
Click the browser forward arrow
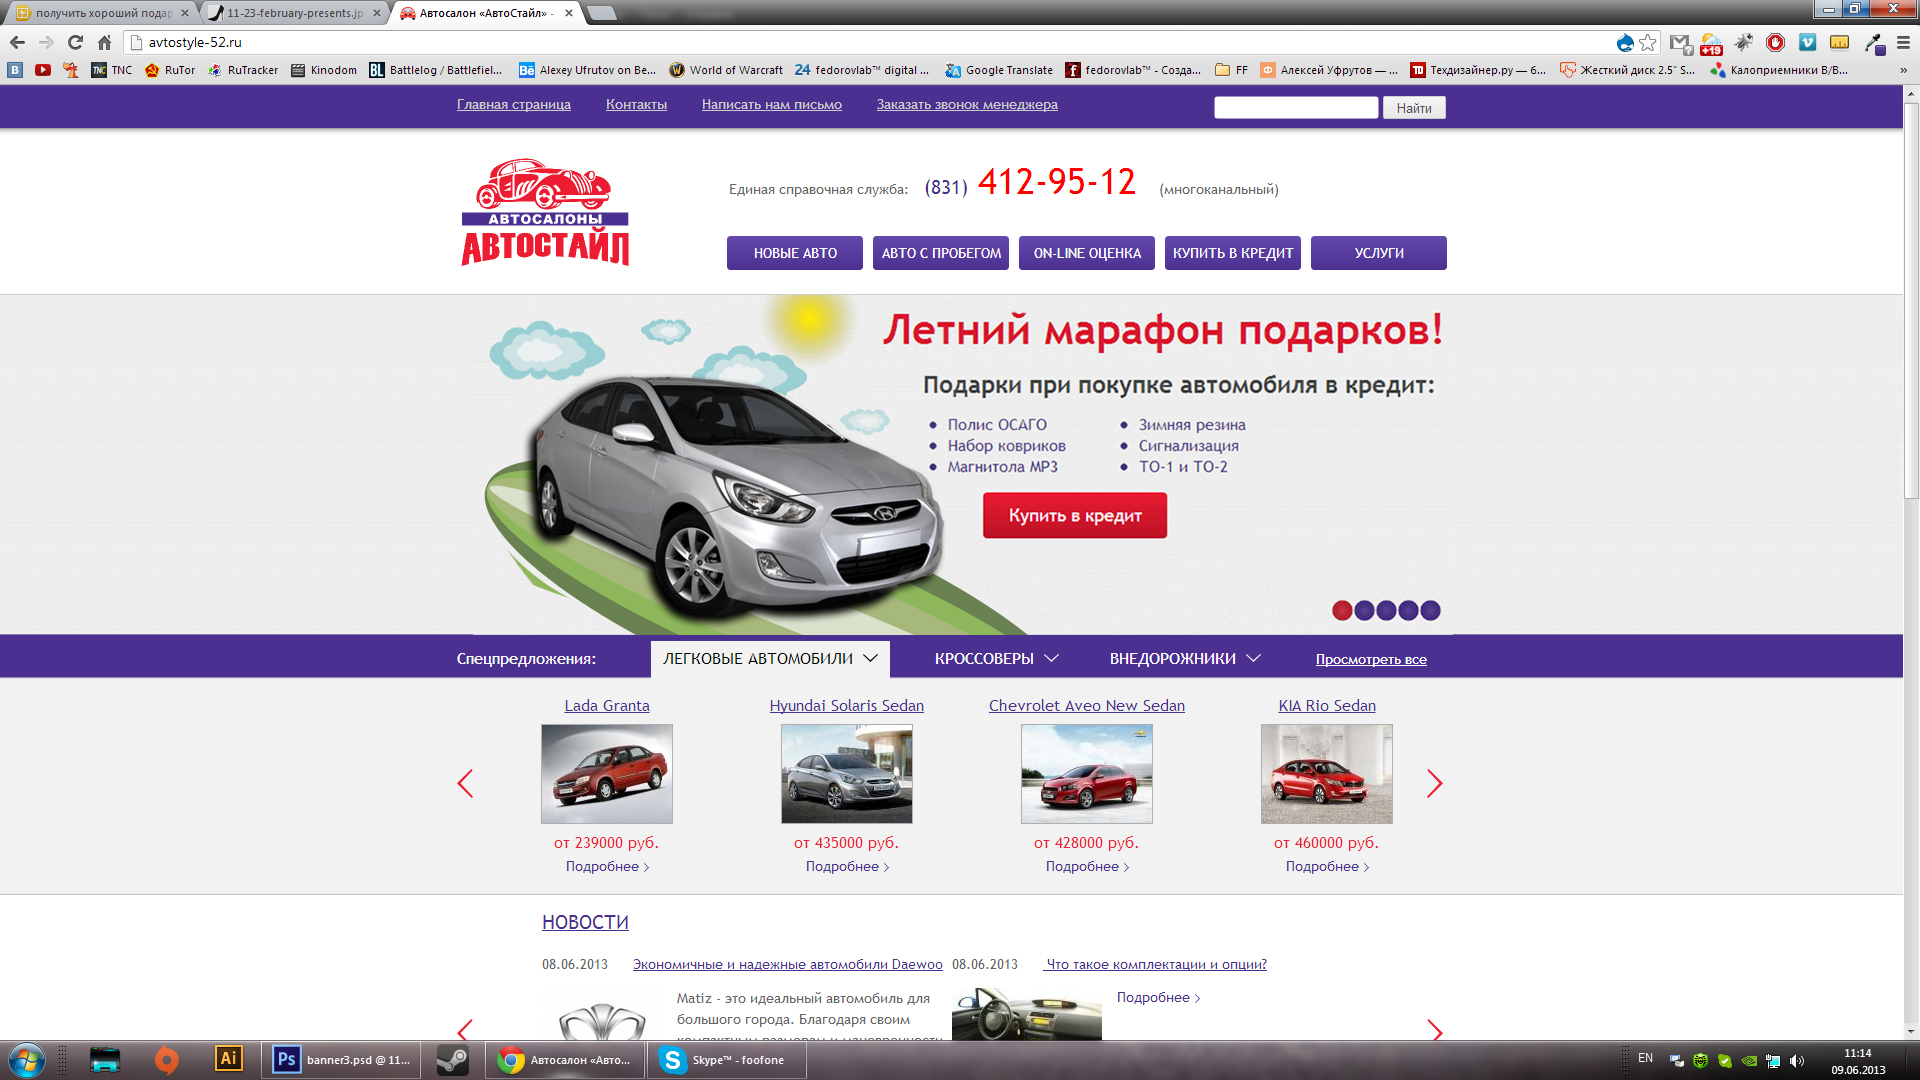point(46,42)
